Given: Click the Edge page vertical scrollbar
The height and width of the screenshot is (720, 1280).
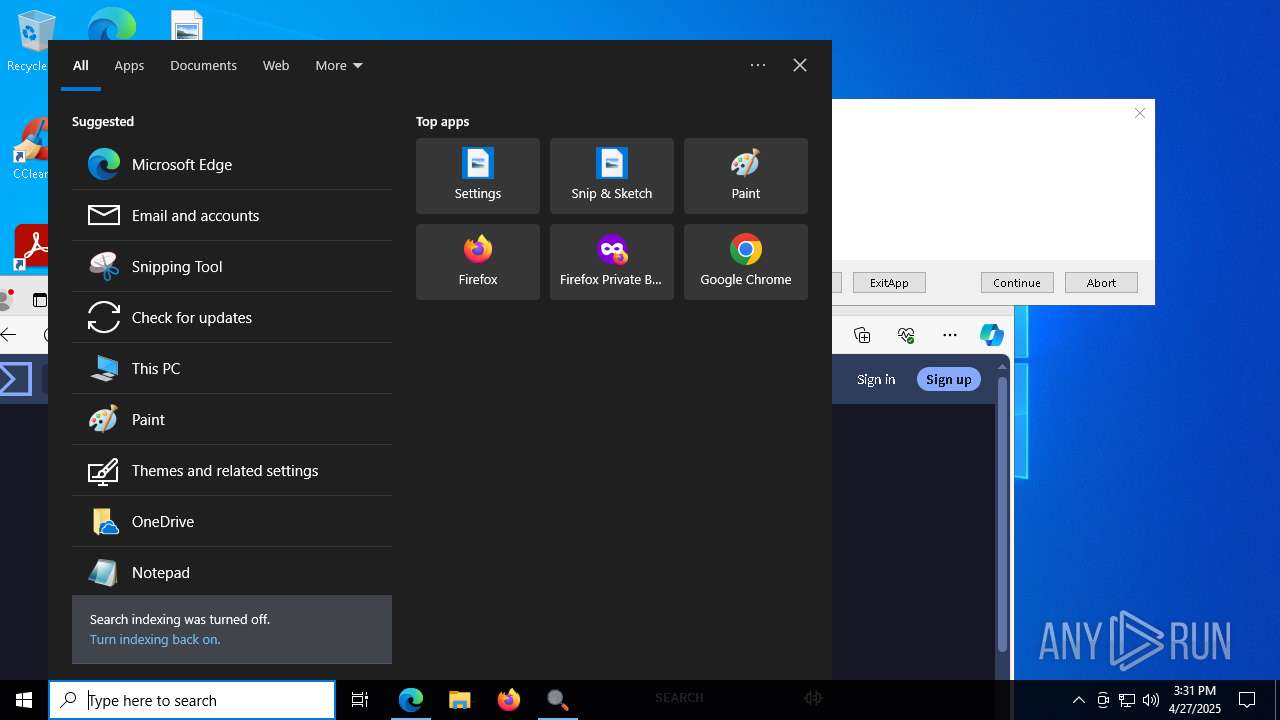Looking at the screenshot, I should pos(1002,515).
